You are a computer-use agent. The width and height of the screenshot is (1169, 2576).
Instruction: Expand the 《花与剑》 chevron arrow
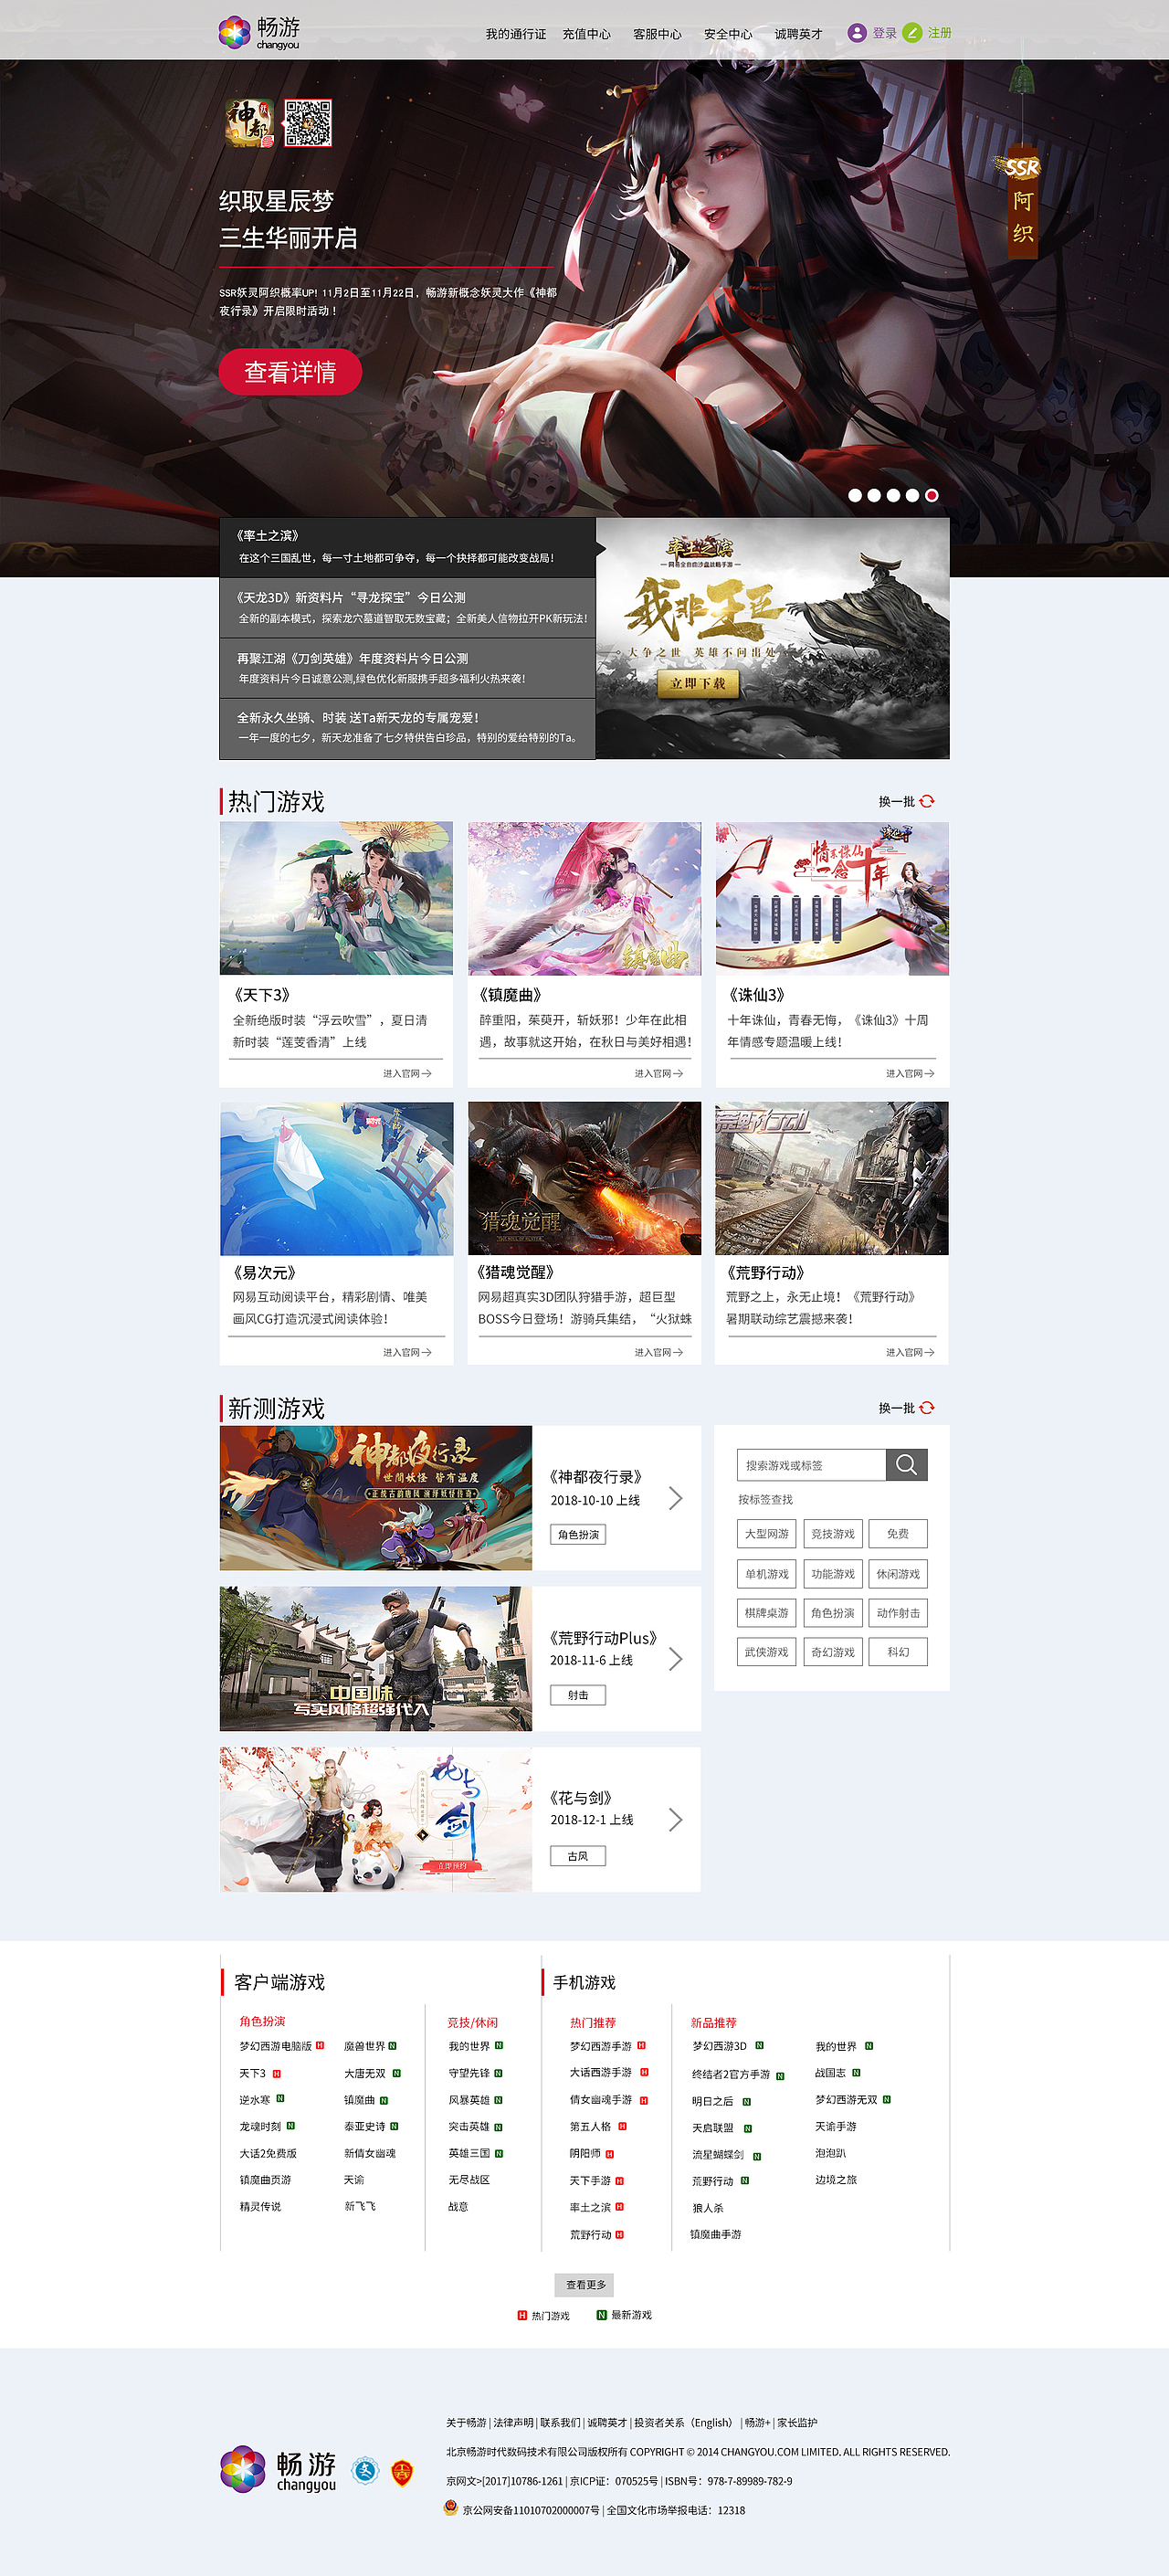676,1819
